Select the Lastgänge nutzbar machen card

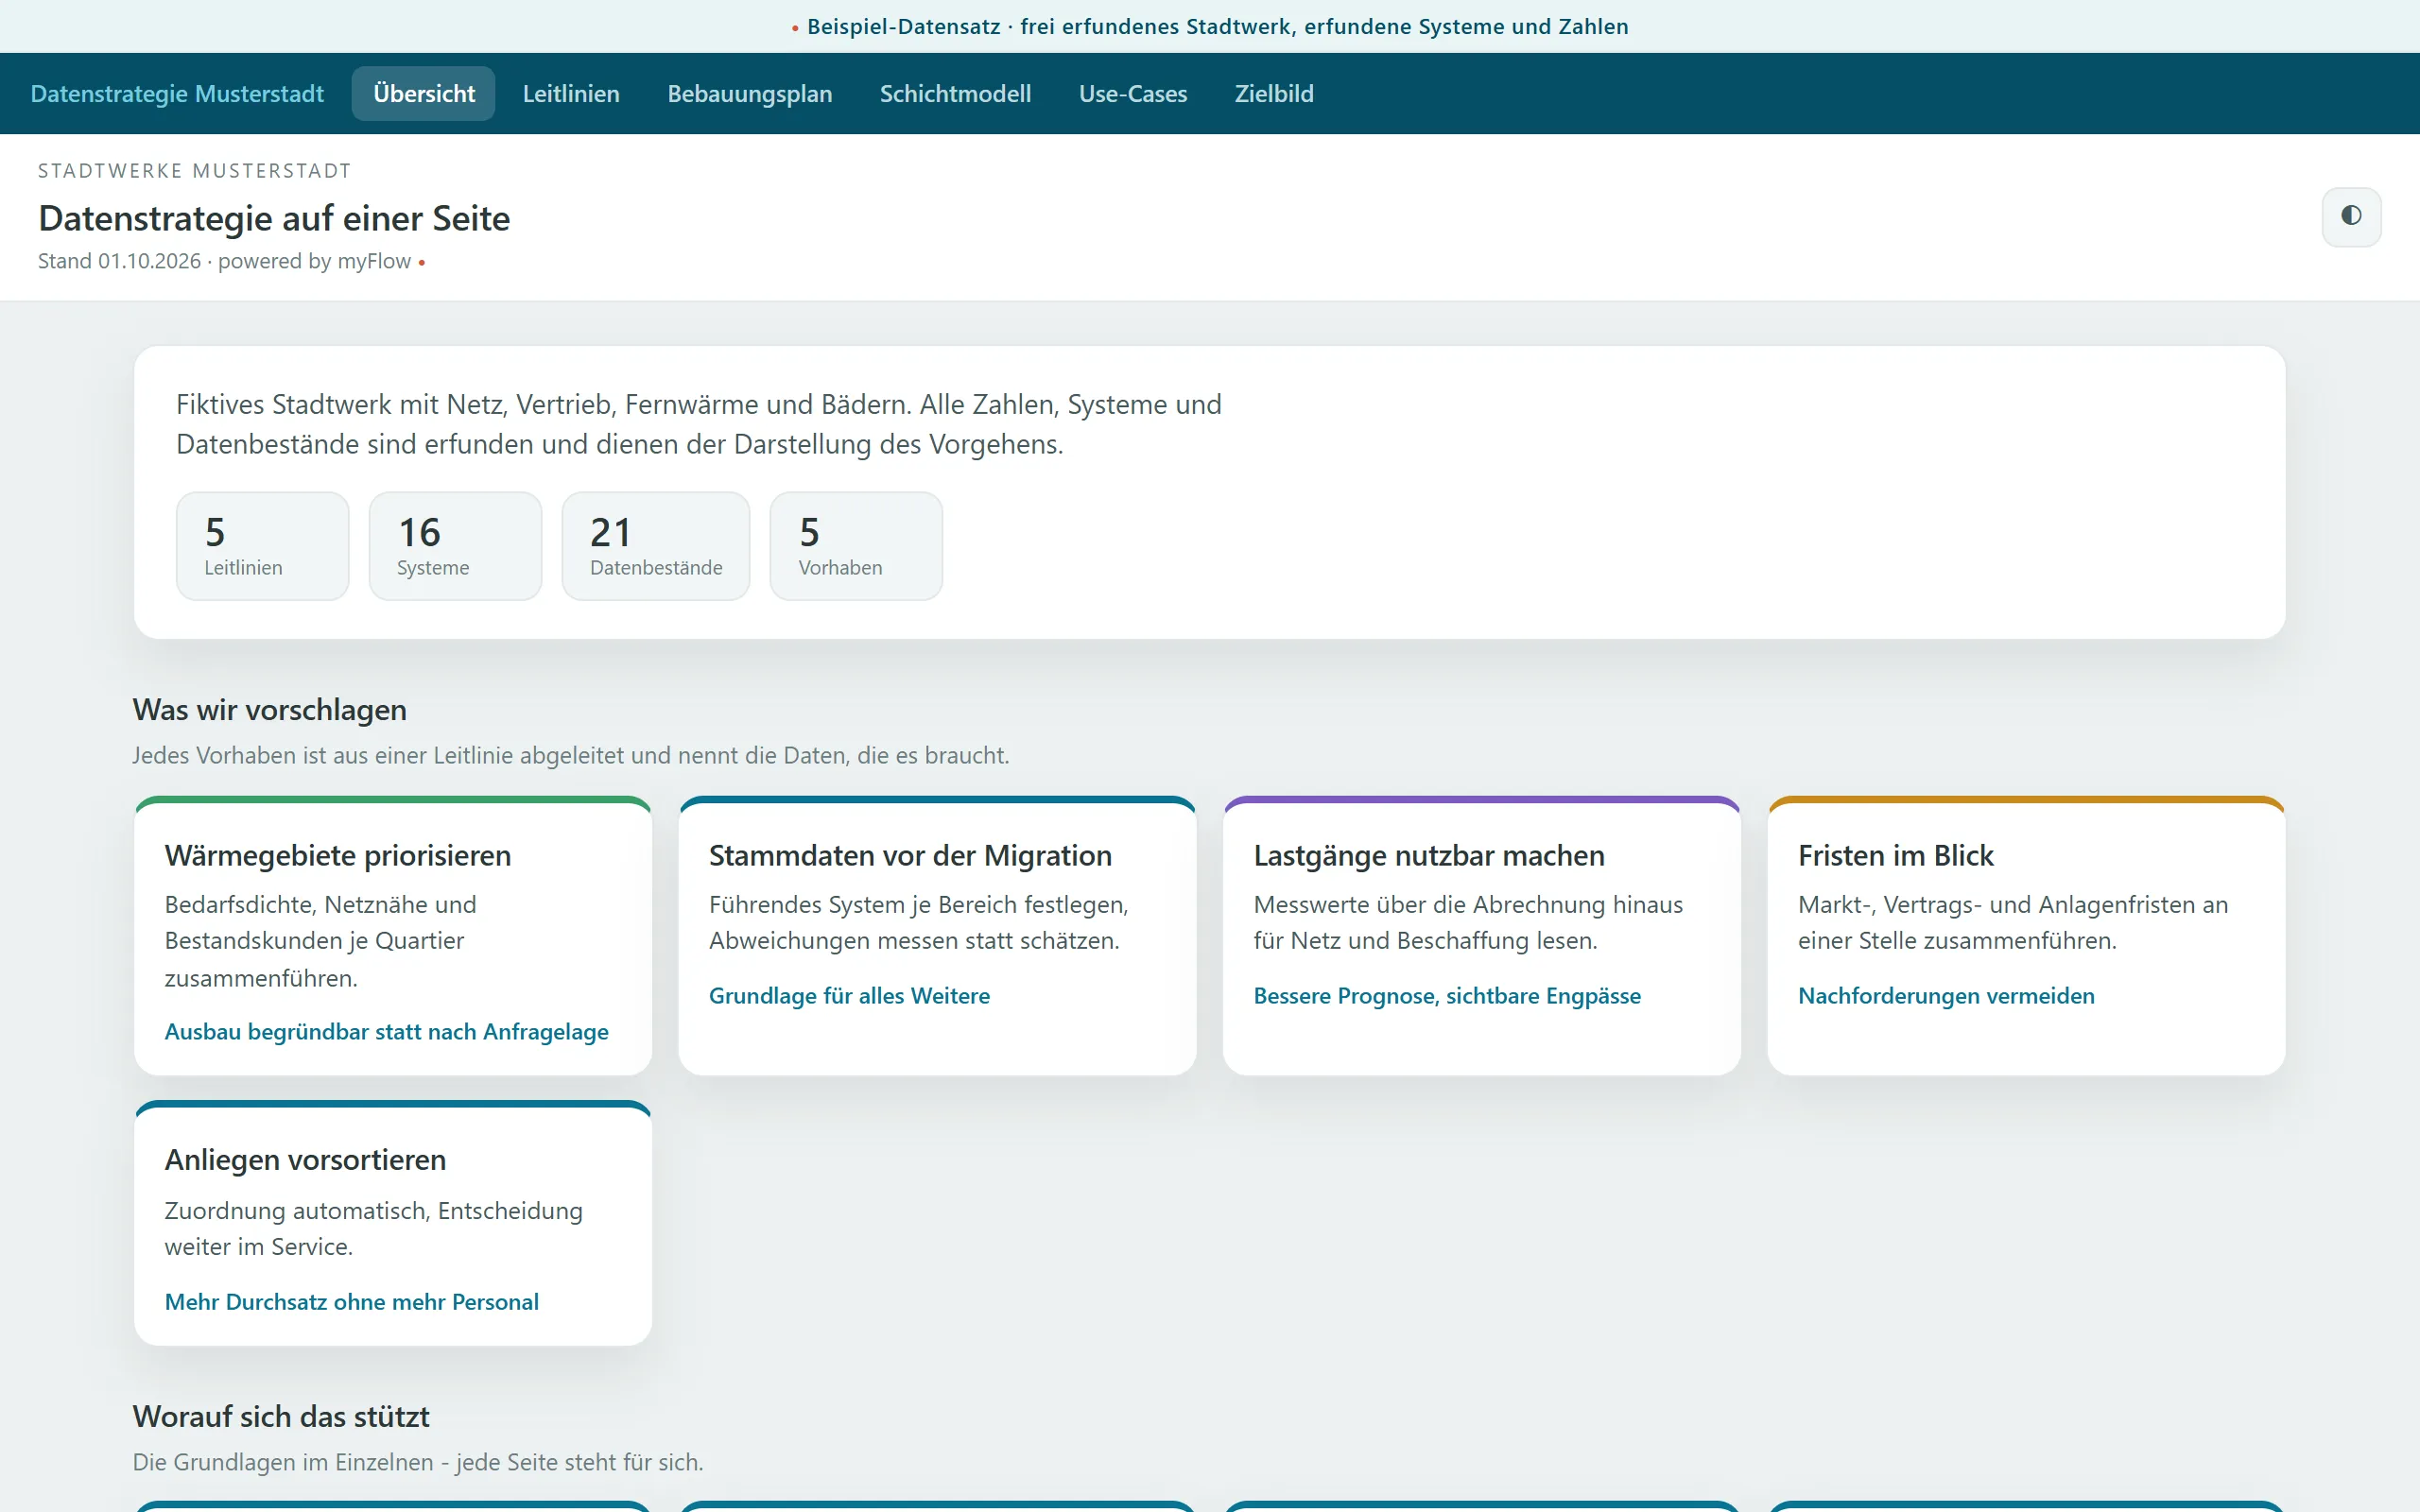point(1482,936)
